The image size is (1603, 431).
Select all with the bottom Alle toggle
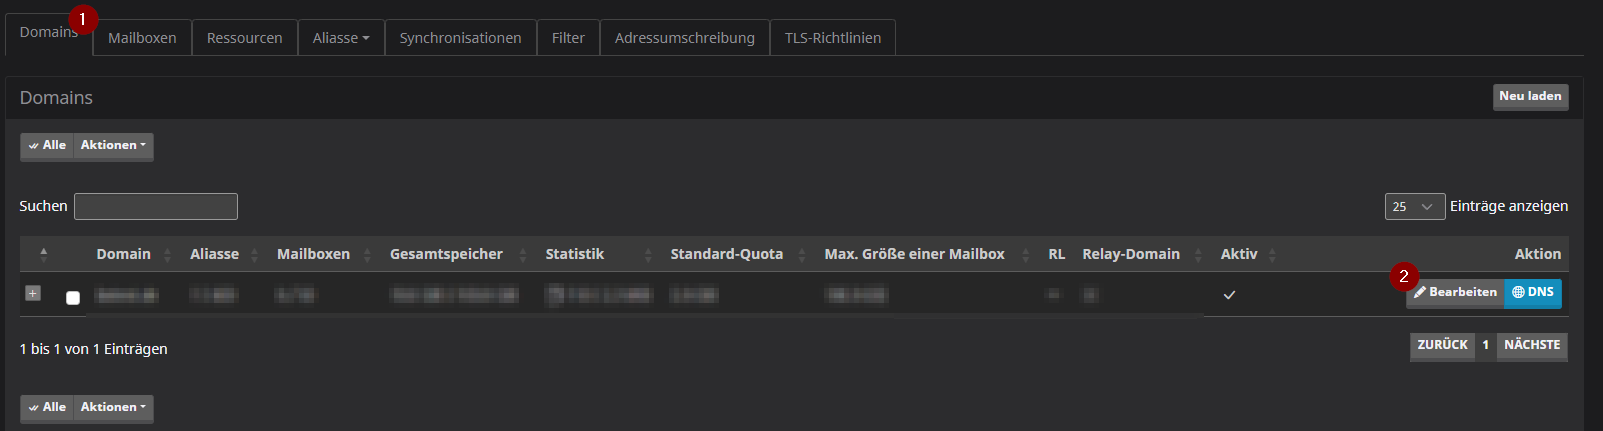pos(47,408)
